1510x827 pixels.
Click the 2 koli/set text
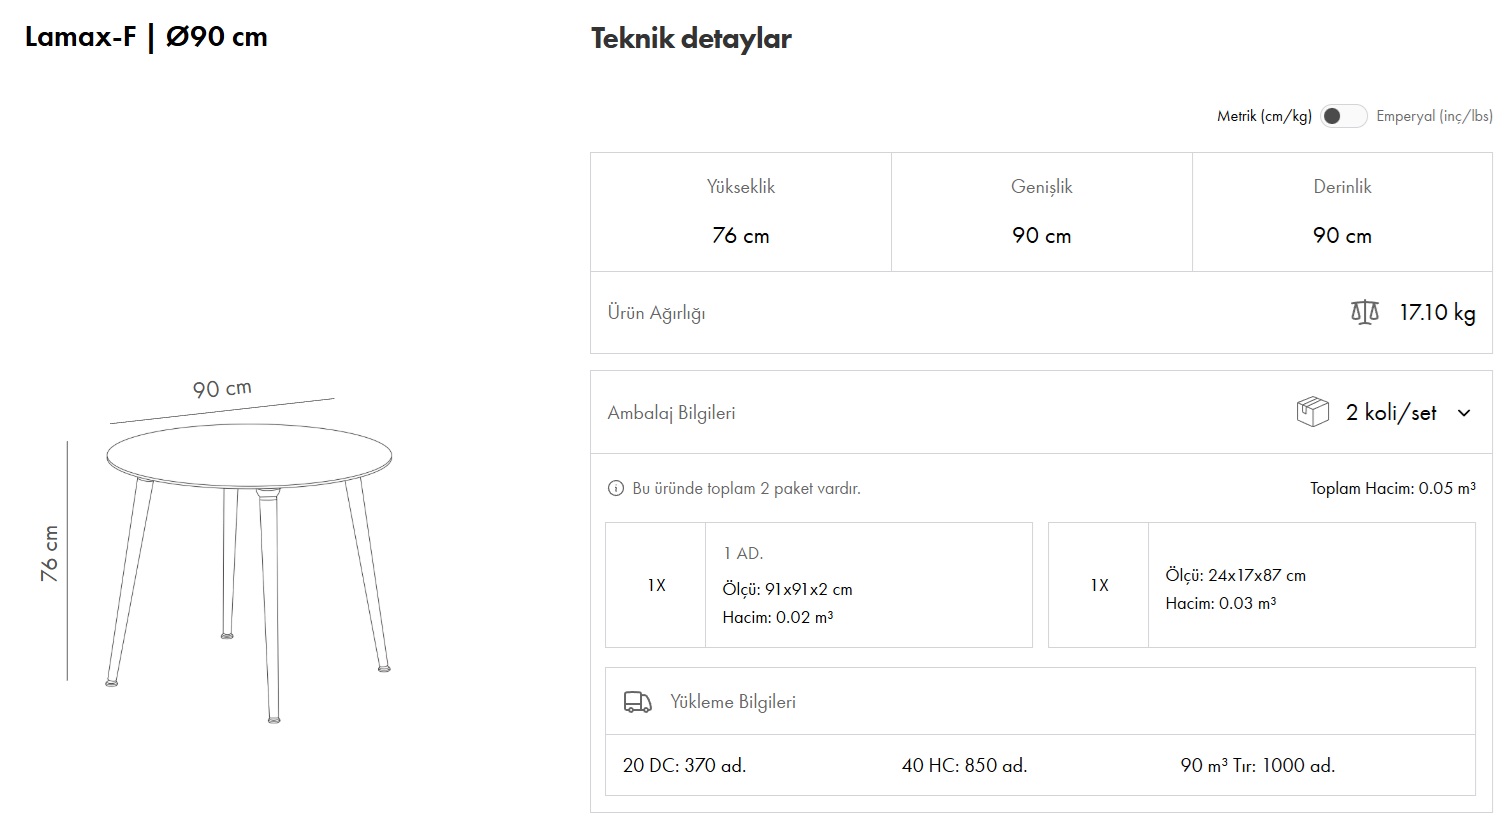tap(1390, 413)
